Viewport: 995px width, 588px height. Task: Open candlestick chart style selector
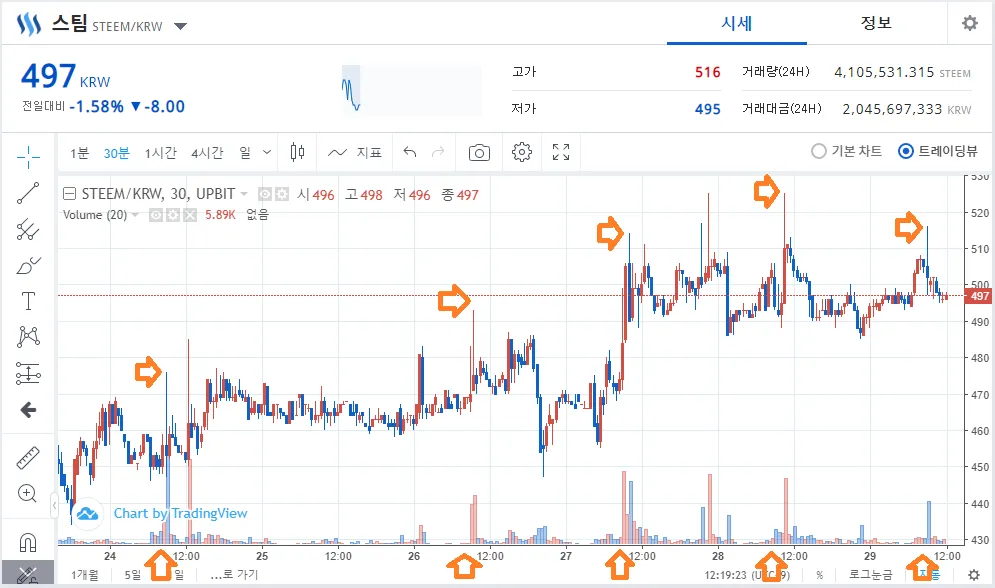297,152
